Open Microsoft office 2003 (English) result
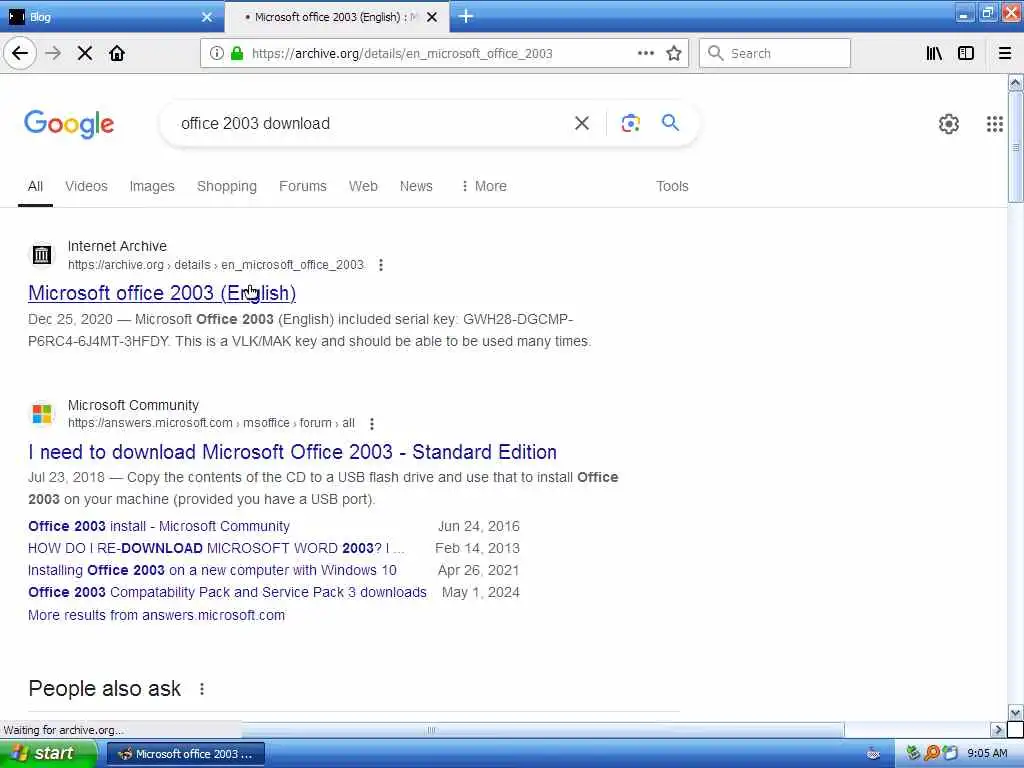Screen dimensions: 1024x768 [162, 293]
